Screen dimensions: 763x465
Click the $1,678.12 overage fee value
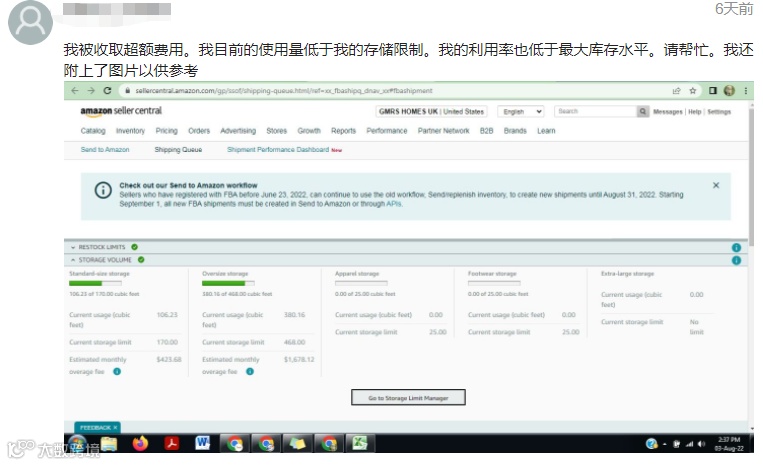pos(299,359)
